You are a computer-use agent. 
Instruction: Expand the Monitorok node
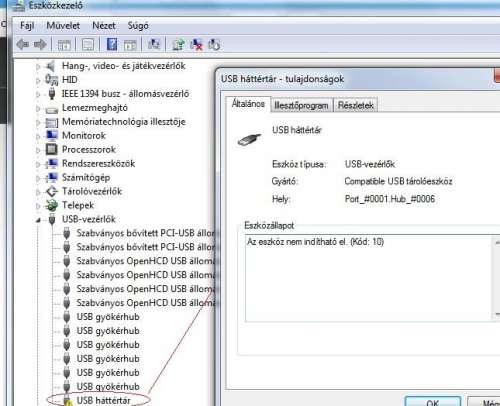coord(38,136)
